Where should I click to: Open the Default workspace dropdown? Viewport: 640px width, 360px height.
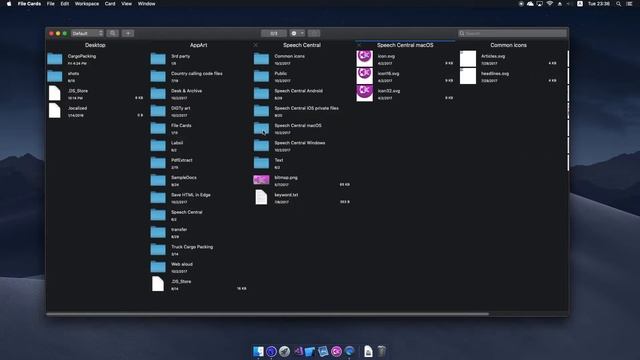coord(87,33)
